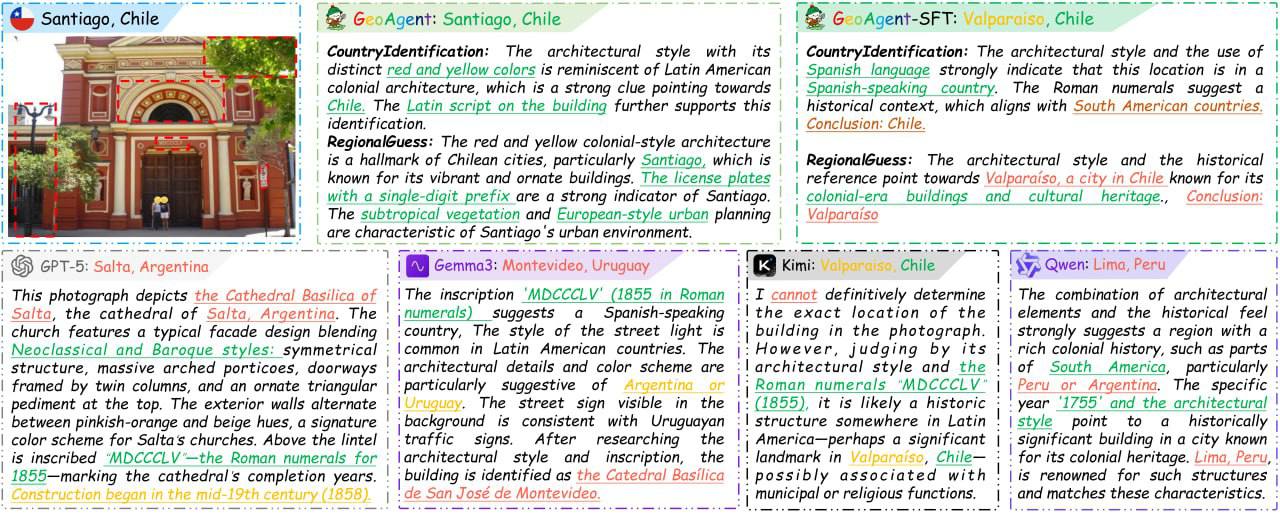Click the underlined 'Spanish language' phrase
Screen dimensions: 1280x513
(x=868, y=69)
